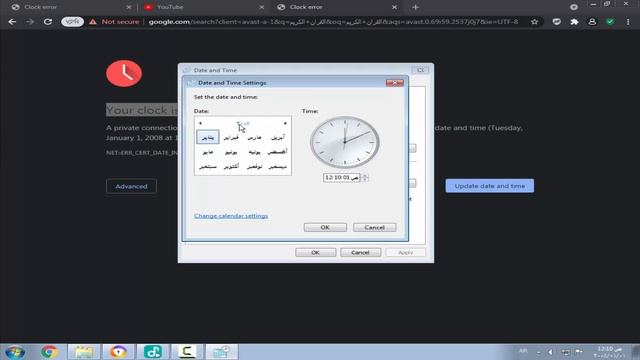Select month يناير (January) in calendar

208,137
